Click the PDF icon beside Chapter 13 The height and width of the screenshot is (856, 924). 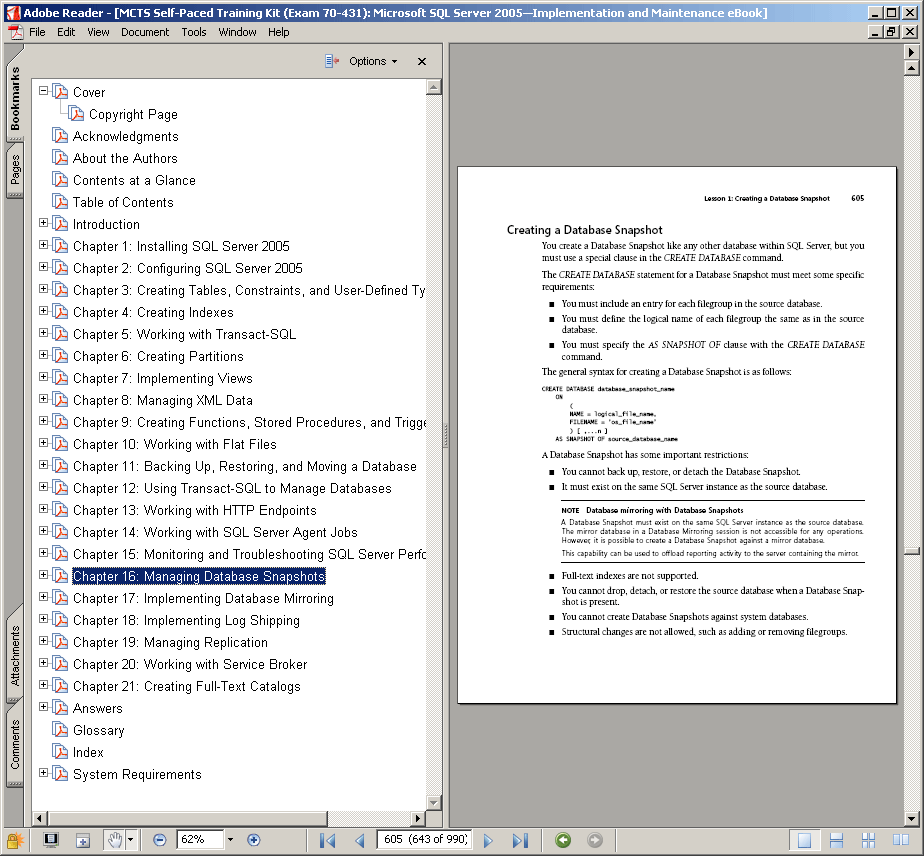tap(60, 509)
